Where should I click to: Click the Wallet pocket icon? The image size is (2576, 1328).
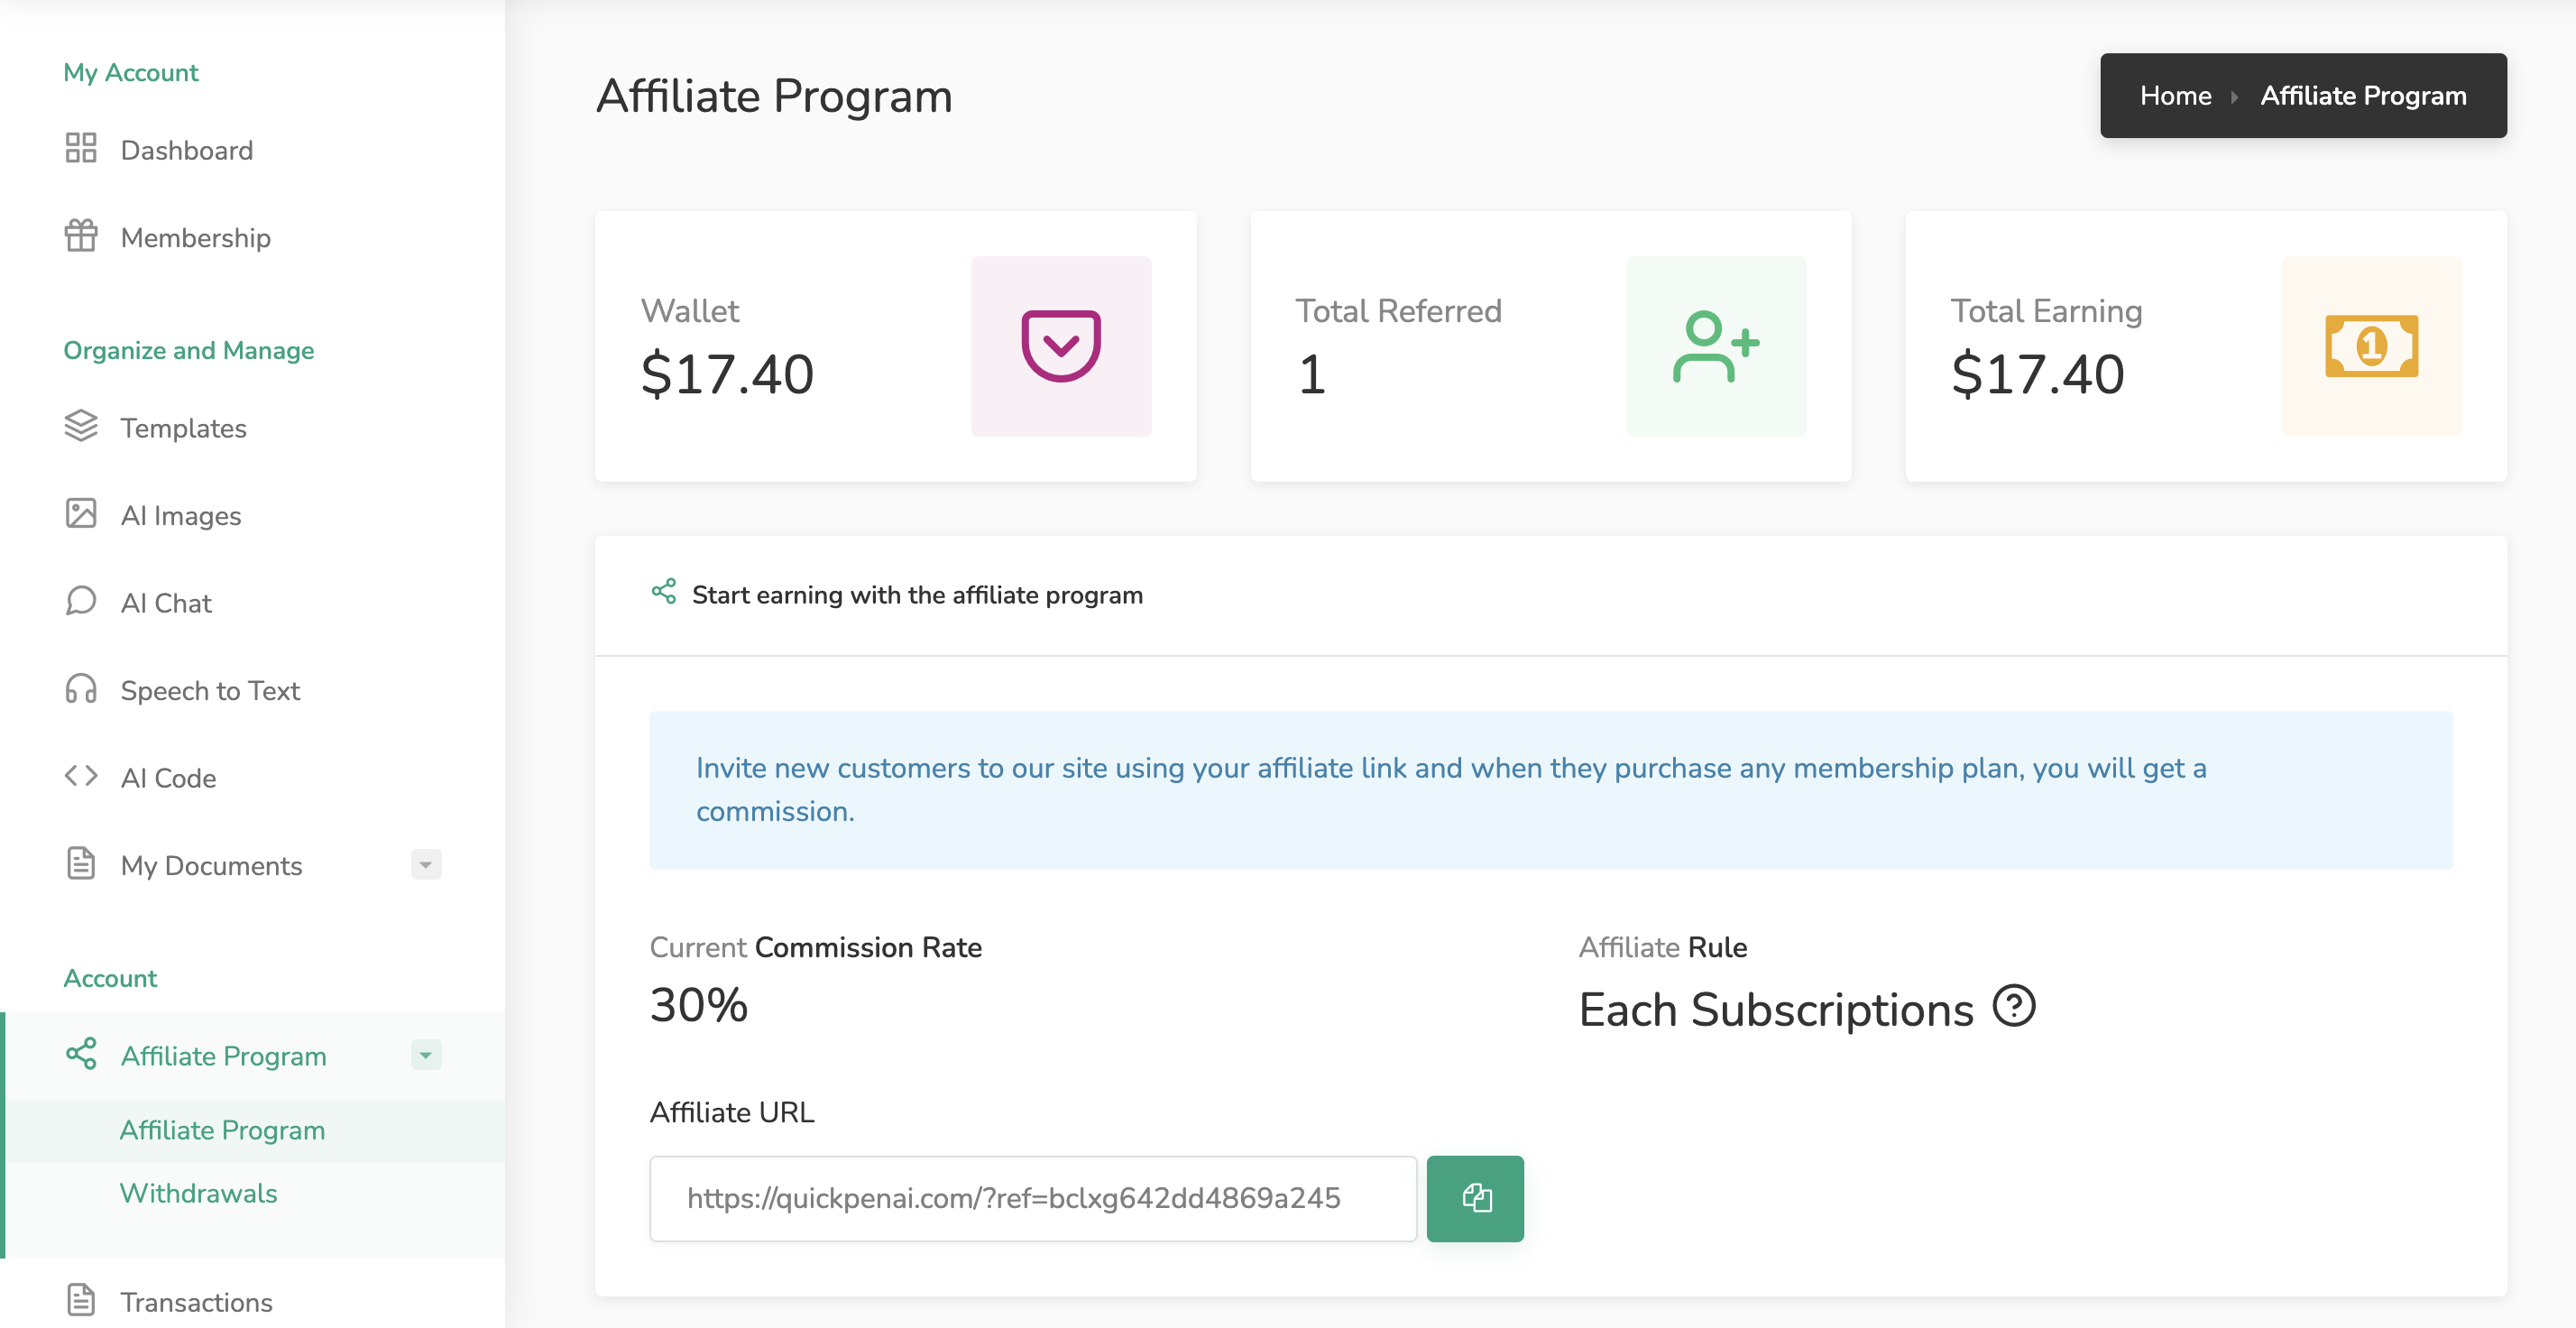[x=1061, y=346]
